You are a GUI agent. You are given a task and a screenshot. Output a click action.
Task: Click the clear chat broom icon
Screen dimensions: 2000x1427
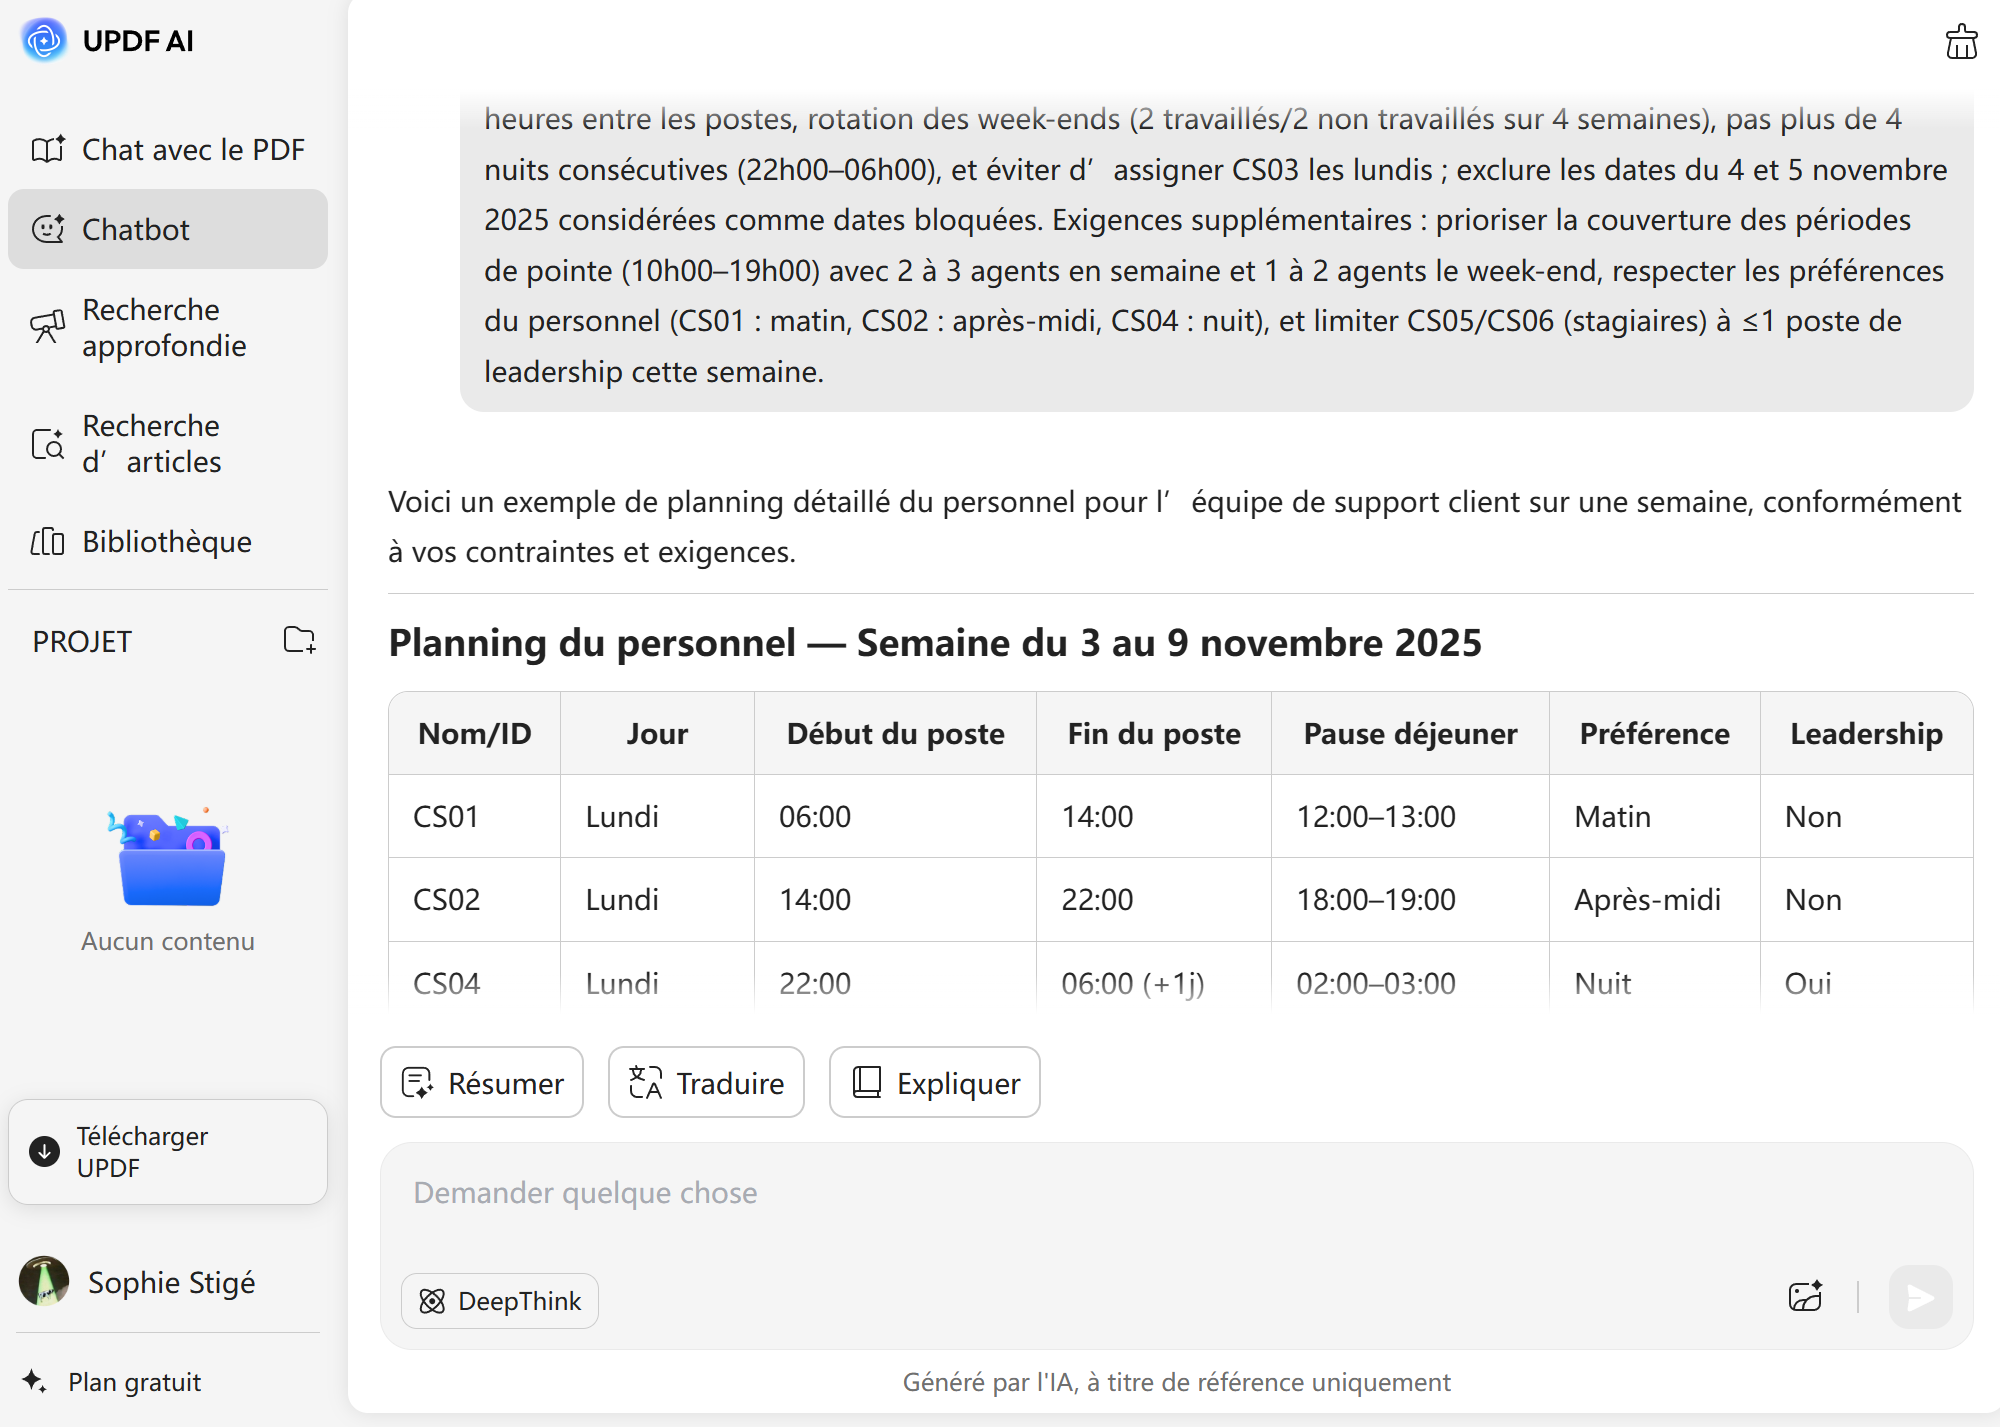tap(1961, 42)
